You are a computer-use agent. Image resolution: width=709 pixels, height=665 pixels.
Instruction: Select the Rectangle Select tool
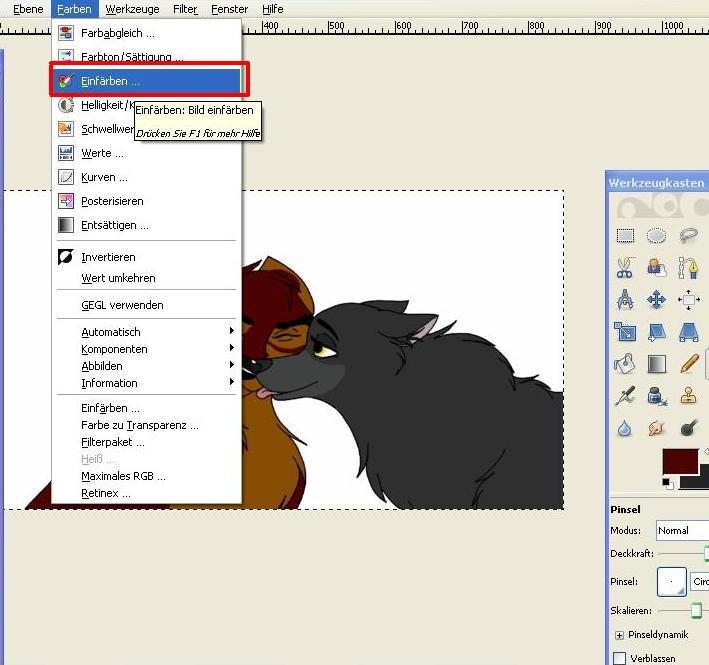(625, 236)
